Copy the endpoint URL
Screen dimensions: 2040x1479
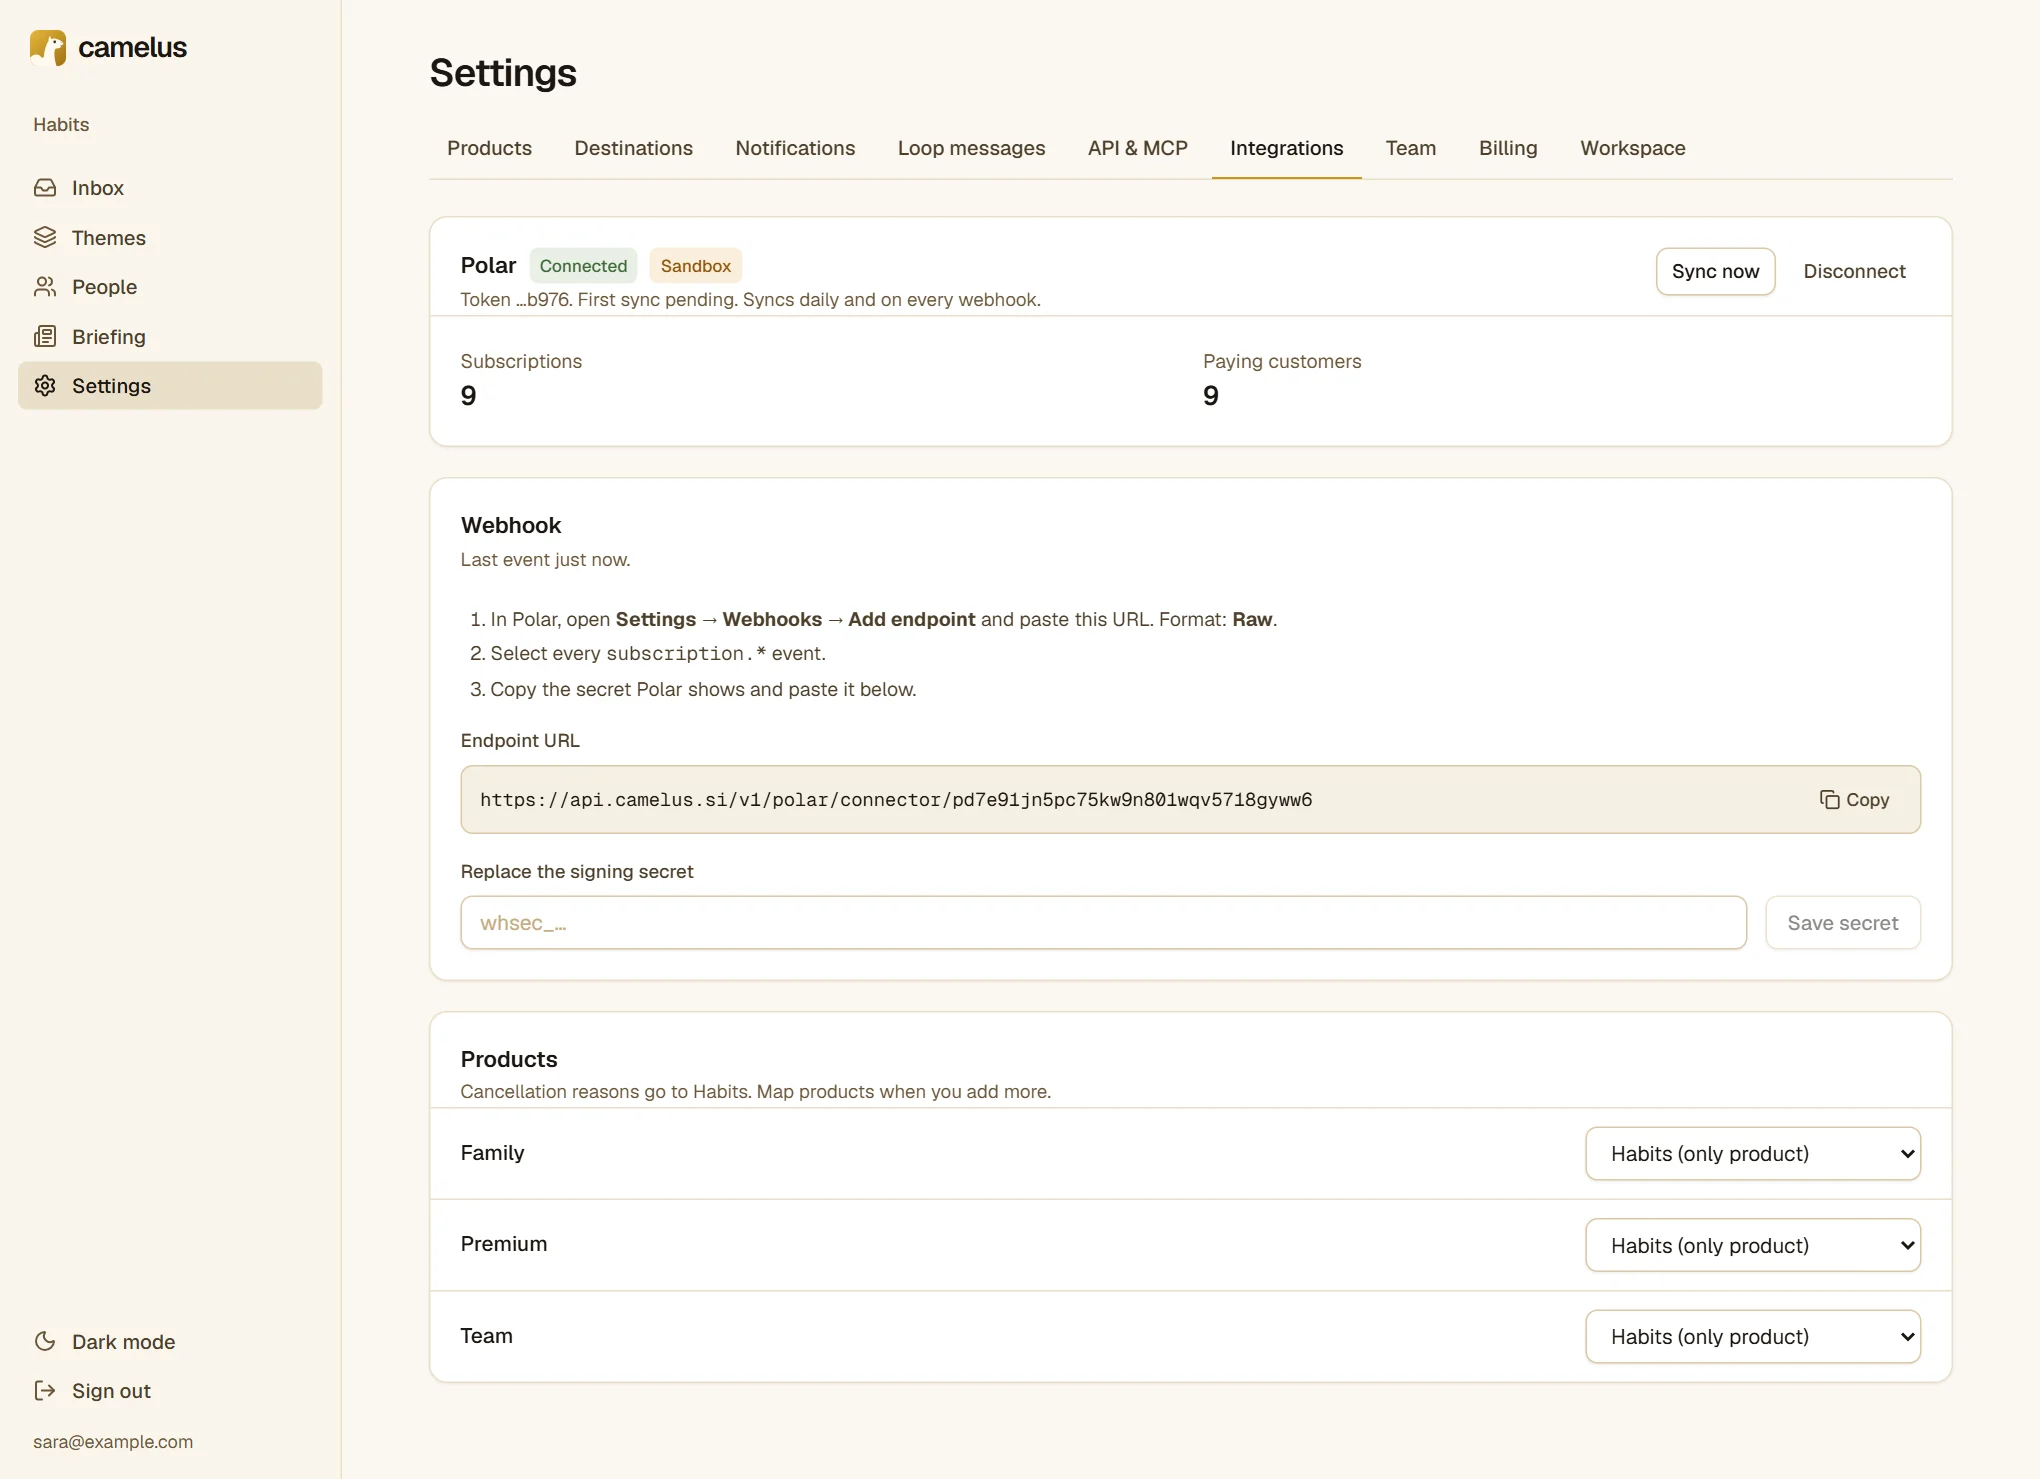[x=1855, y=799]
